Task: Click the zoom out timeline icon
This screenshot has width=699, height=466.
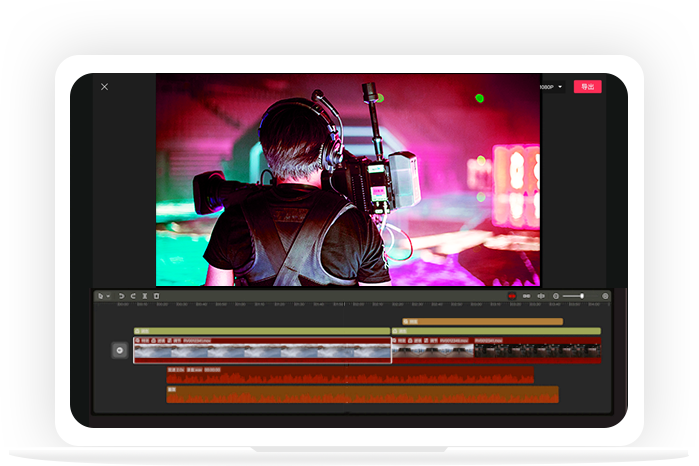Action: click(556, 296)
